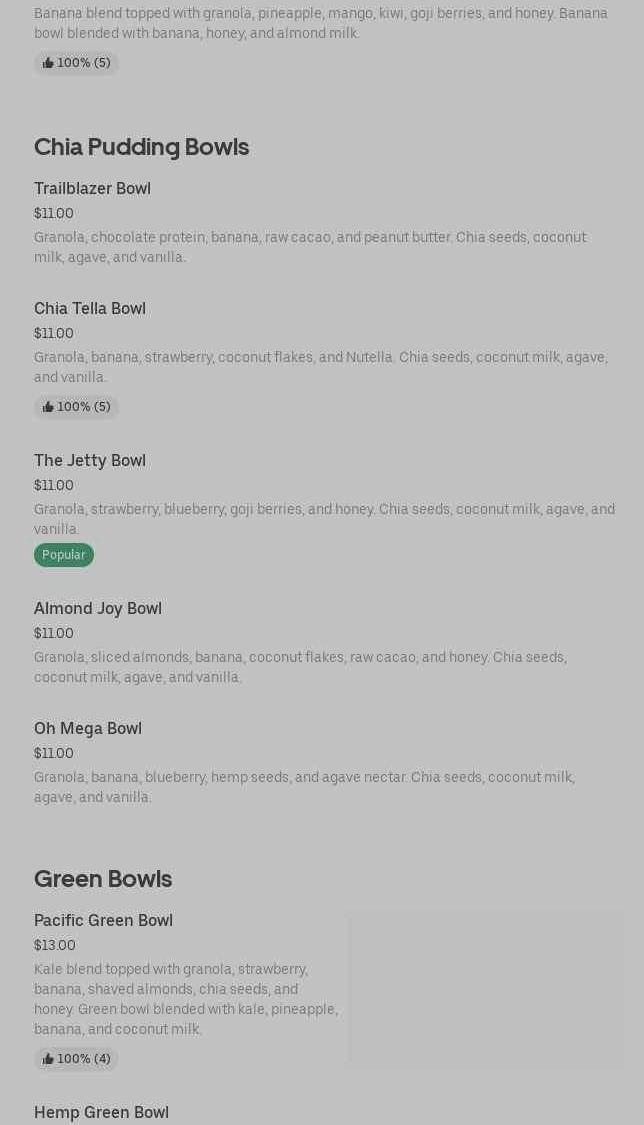
Task: Choose the Almond Joy Bowl
Action: coord(98,608)
